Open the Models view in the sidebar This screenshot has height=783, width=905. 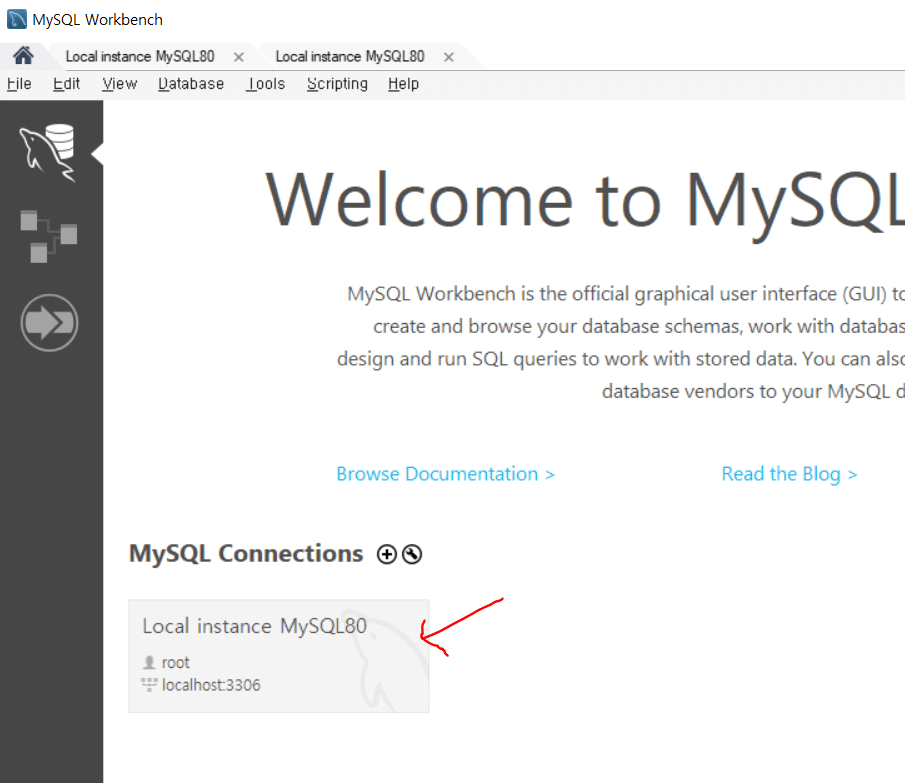click(x=49, y=237)
